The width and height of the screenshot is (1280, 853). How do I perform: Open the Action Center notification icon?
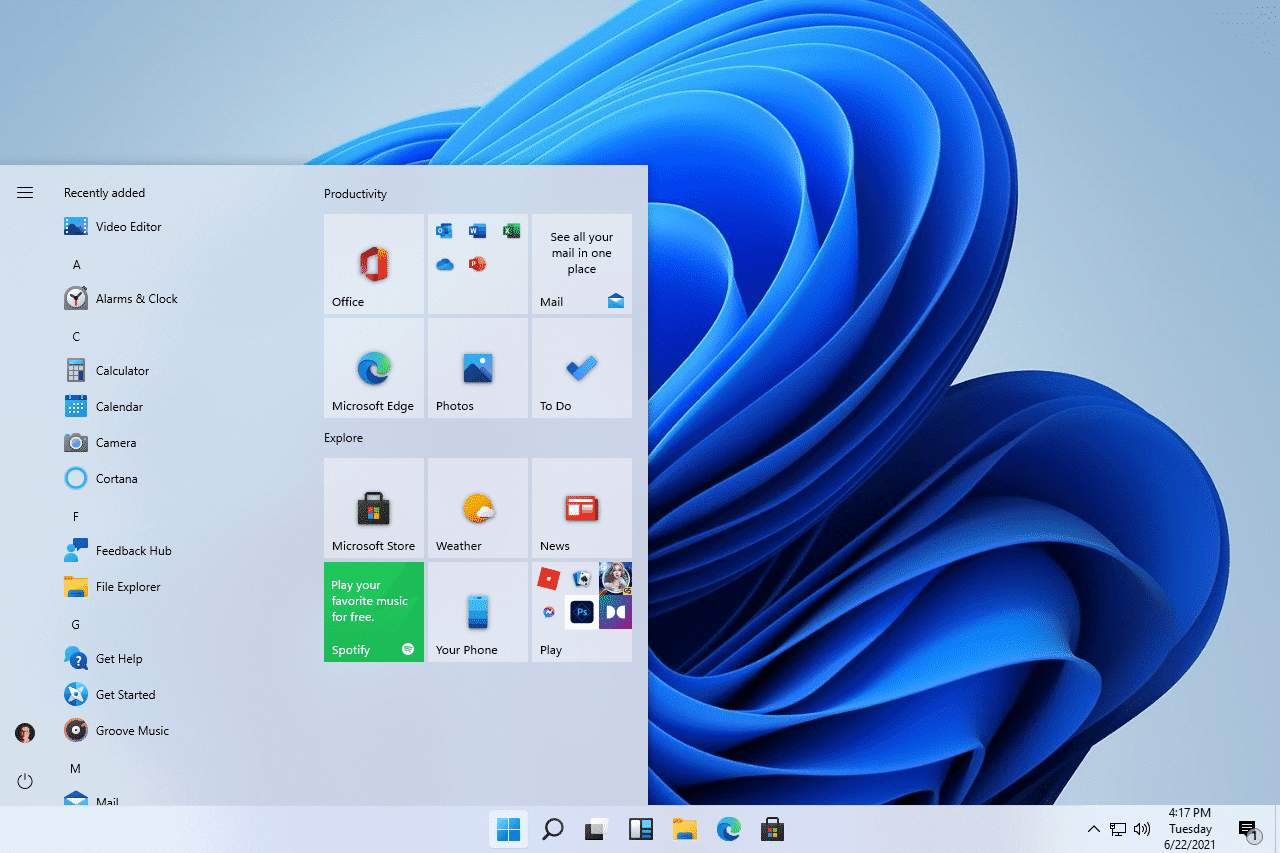point(1248,829)
